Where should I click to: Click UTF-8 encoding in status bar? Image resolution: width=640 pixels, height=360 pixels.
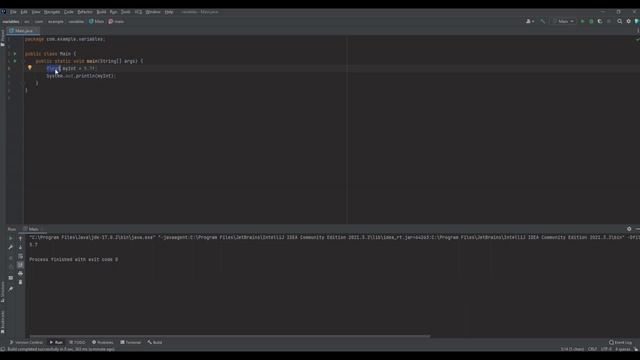click(x=606, y=349)
